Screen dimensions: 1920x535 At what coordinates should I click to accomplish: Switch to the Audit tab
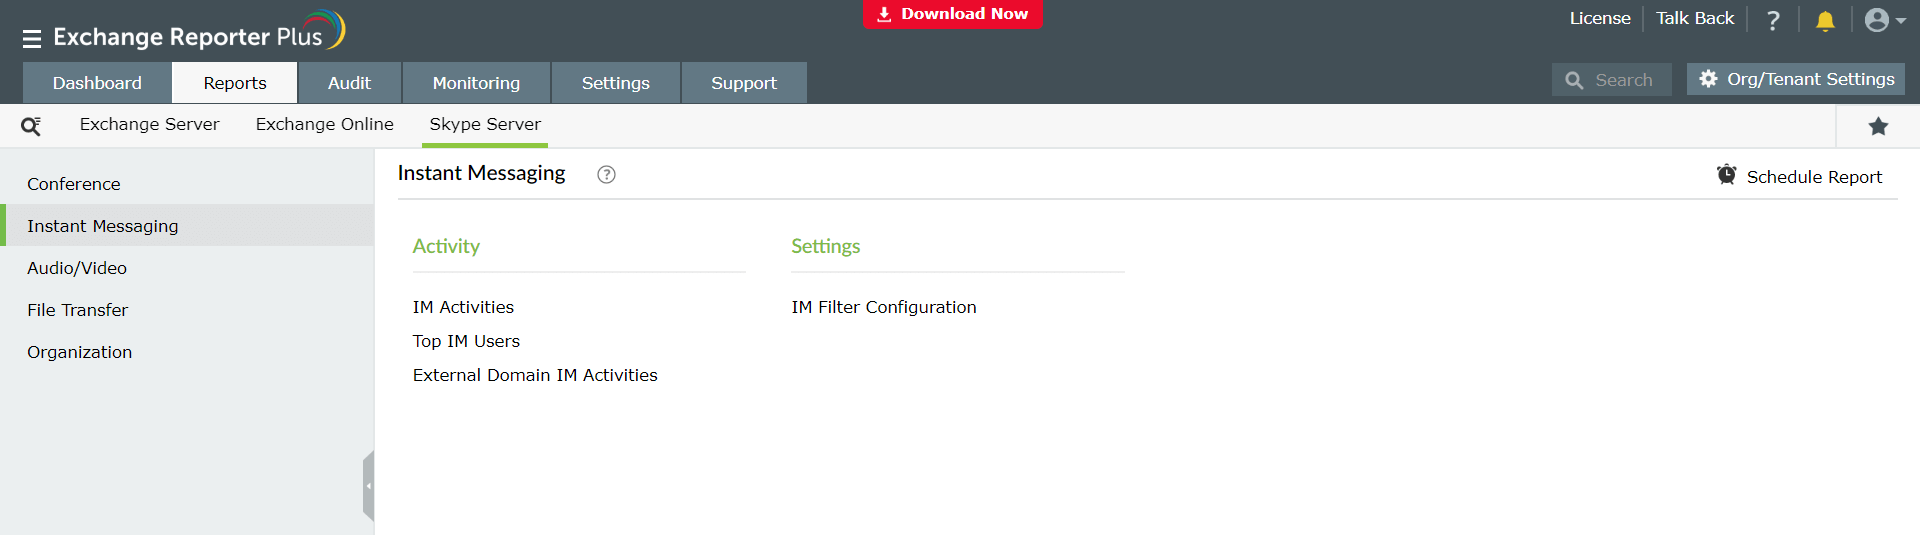point(349,83)
